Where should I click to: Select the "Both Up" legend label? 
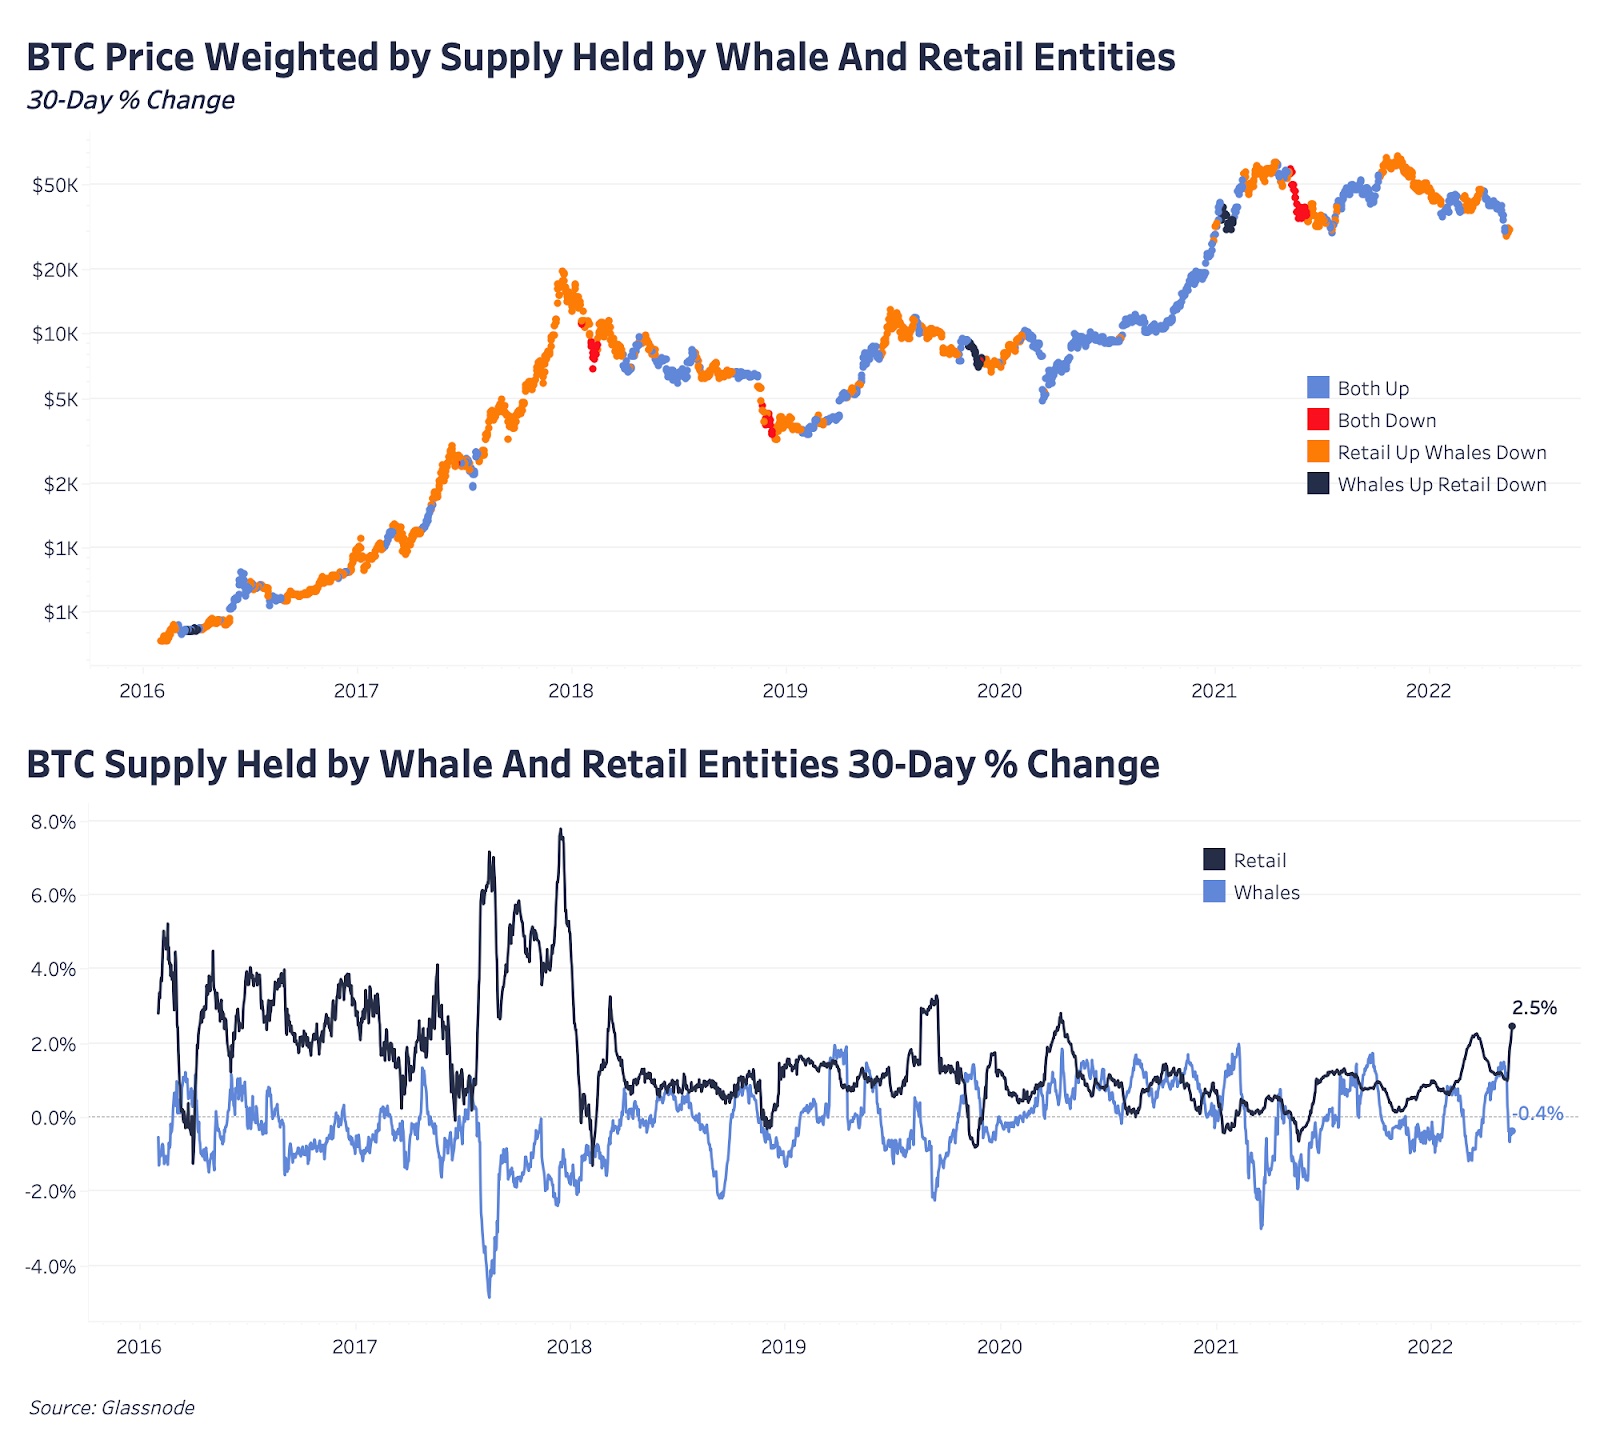tap(1373, 388)
